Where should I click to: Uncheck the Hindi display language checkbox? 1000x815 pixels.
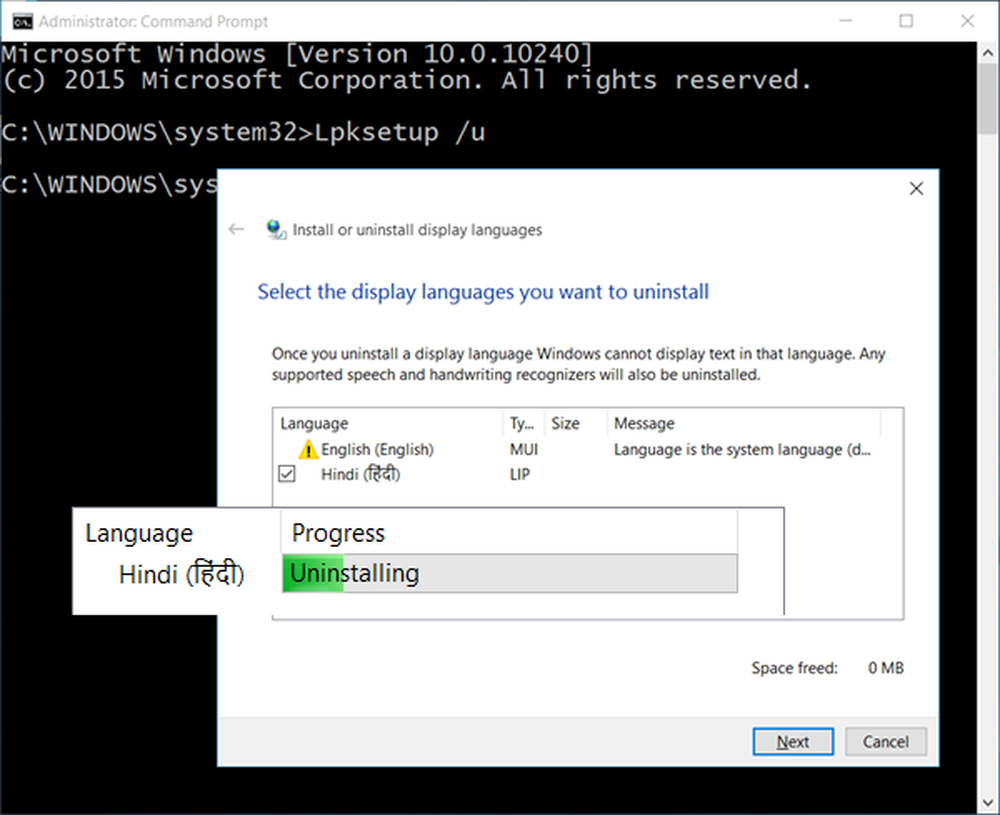point(286,474)
